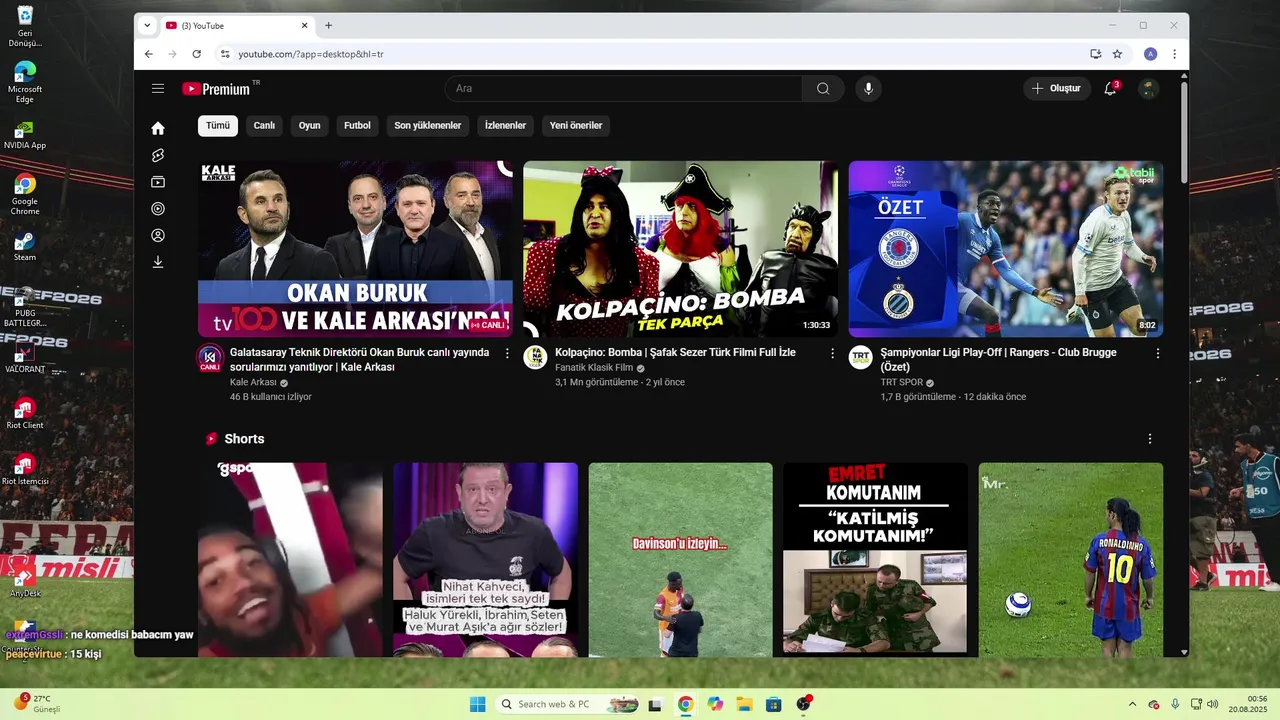This screenshot has width=1280, height=720.
Task: Open Steam from the desktop
Action: click(24, 246)
